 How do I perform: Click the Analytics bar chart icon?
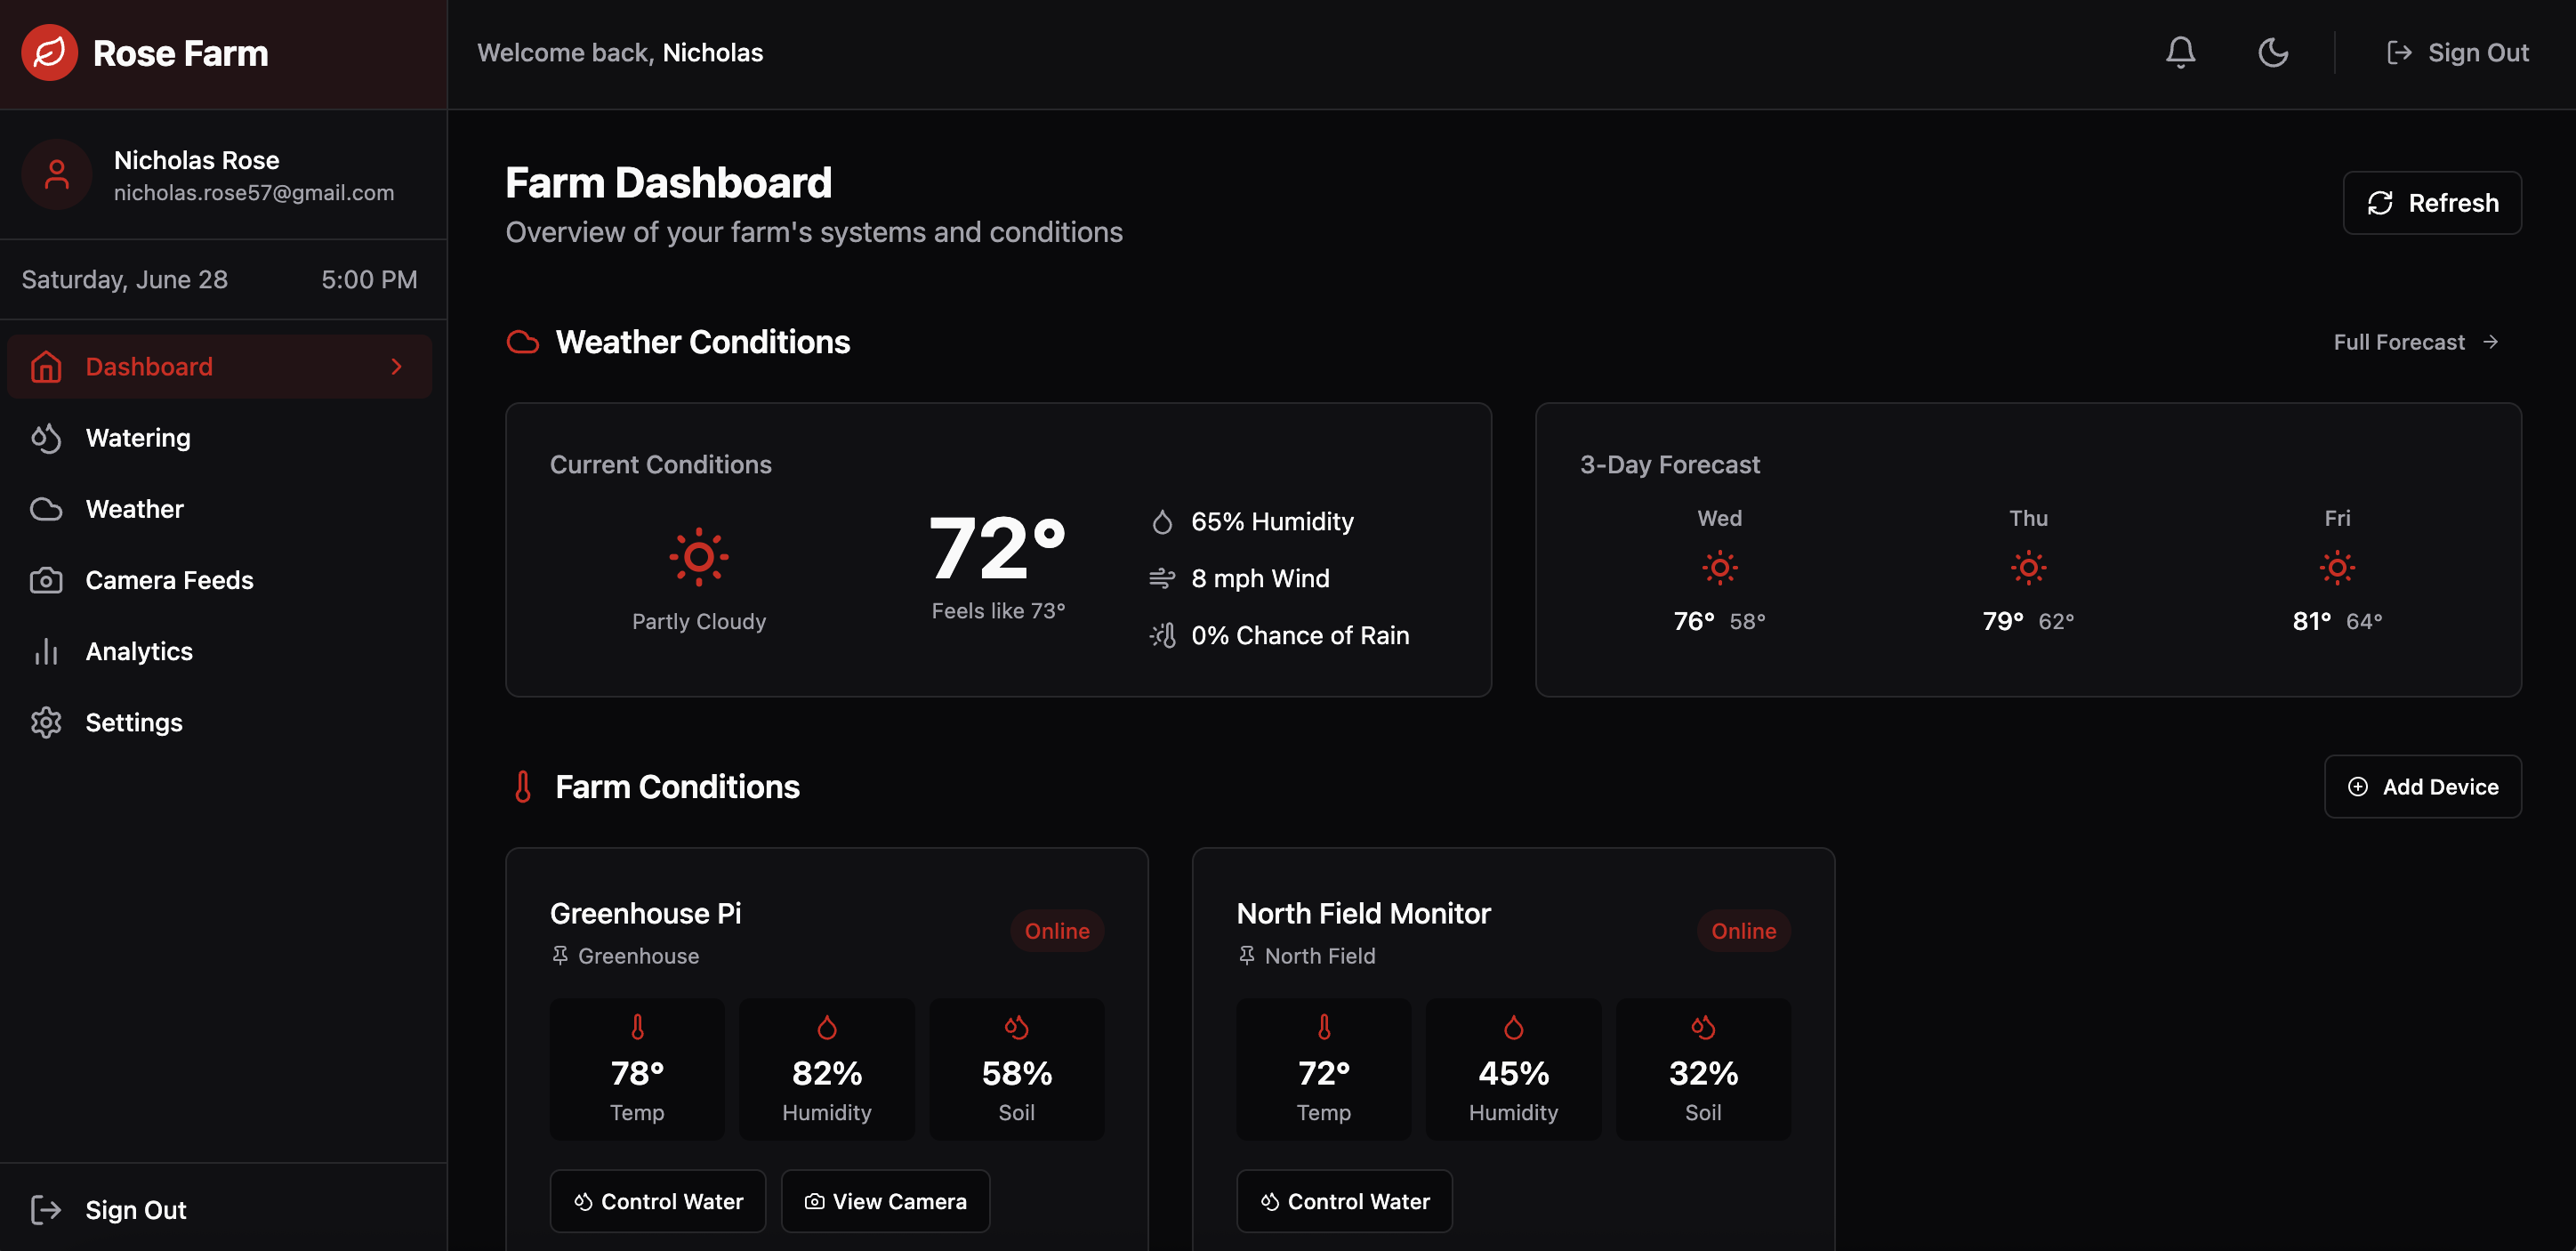click(x=46, y=651)
